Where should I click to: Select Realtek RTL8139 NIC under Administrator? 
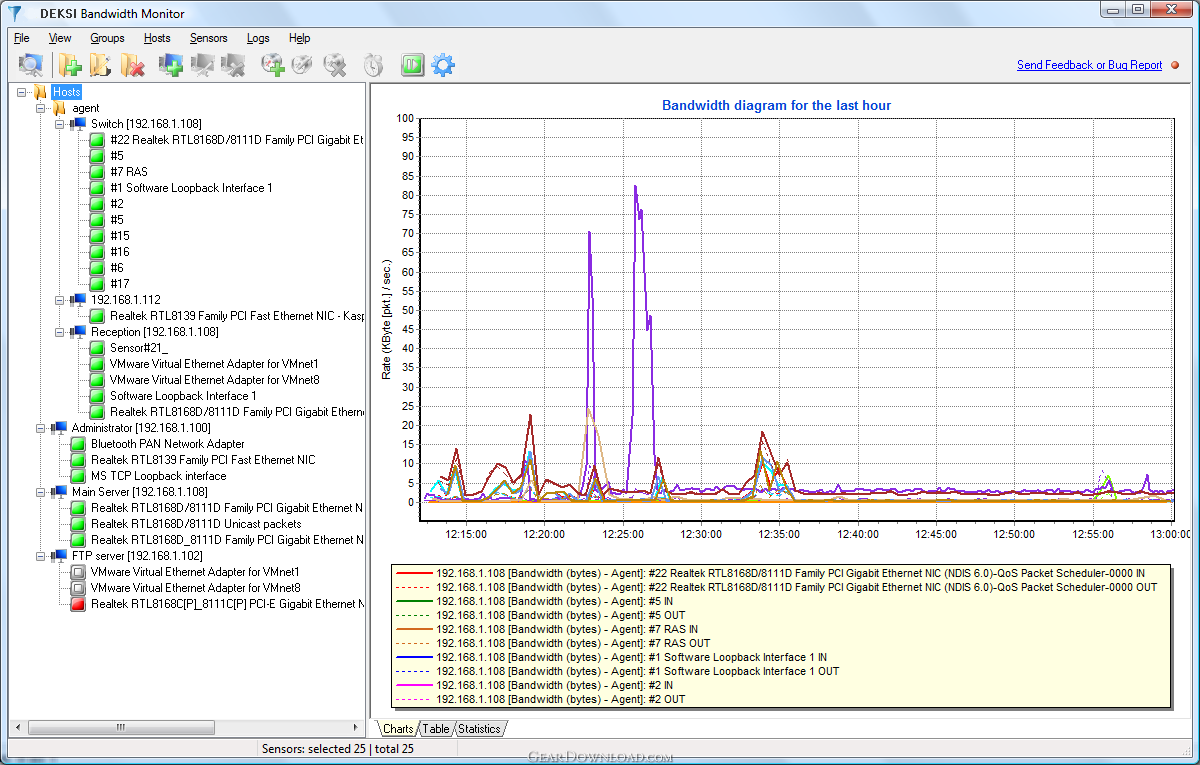click(203, 460)
